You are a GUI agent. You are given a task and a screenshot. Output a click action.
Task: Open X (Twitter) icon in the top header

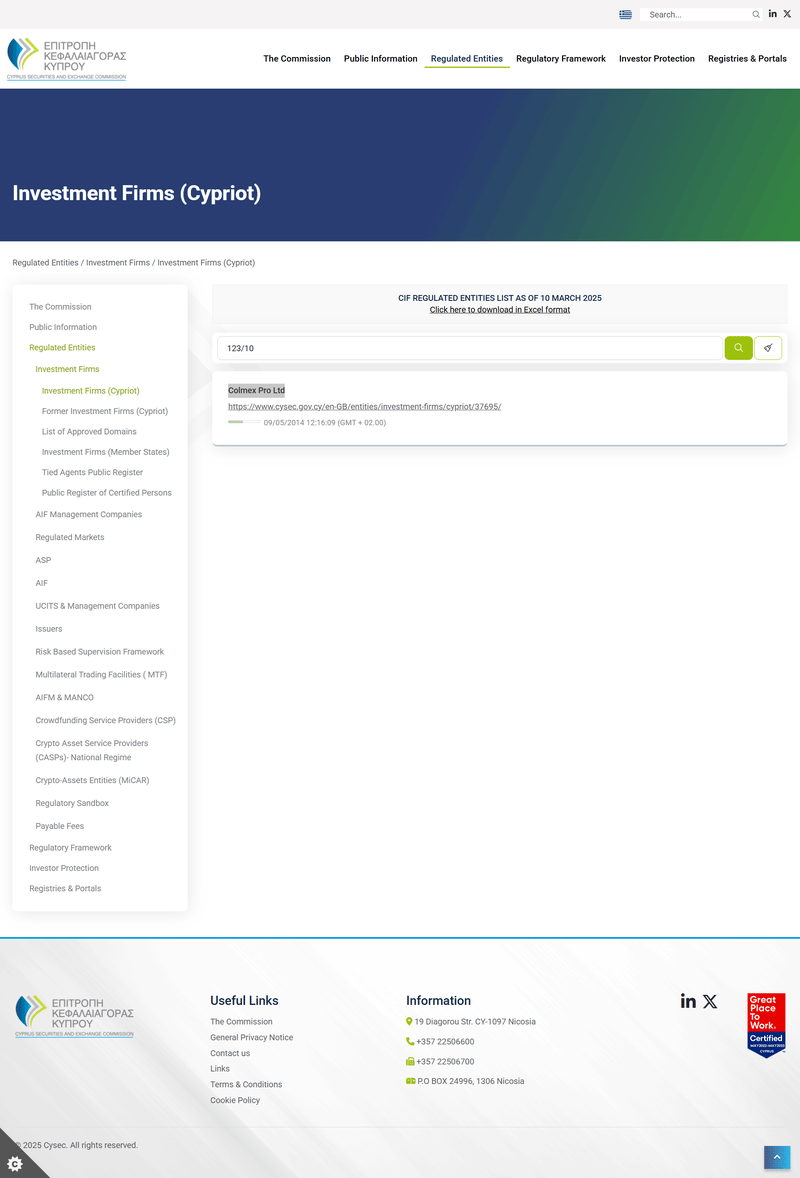click(x=787, y=14)
